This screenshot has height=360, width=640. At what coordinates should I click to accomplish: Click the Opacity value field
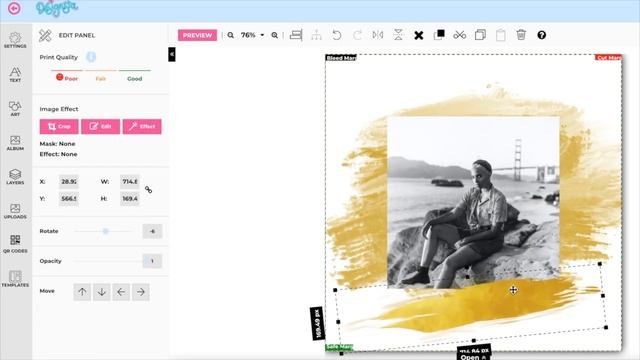pos(152,261)
